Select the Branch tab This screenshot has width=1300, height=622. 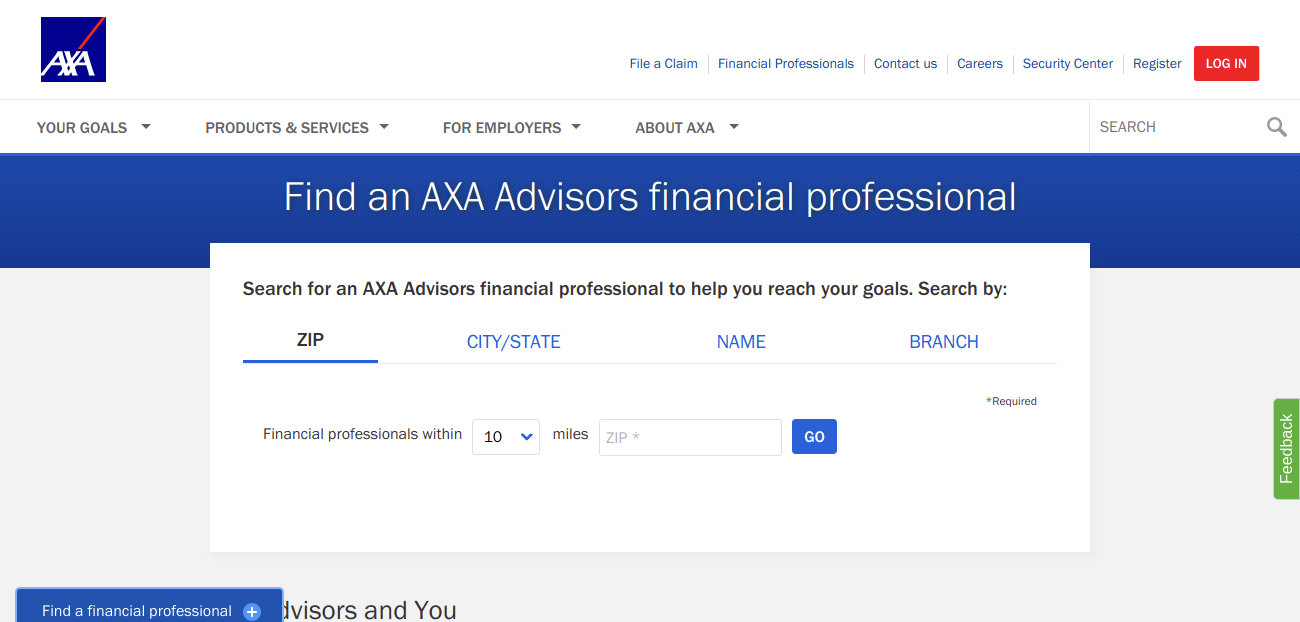point(944,342)
